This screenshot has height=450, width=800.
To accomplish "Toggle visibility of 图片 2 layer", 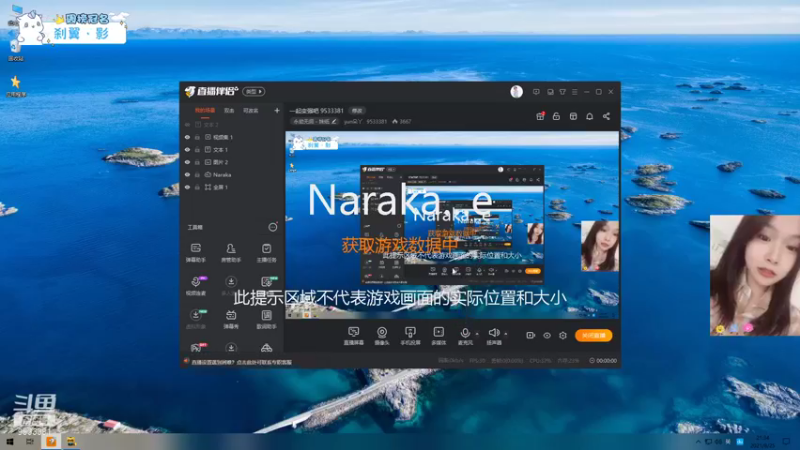I will click(187, 162).
